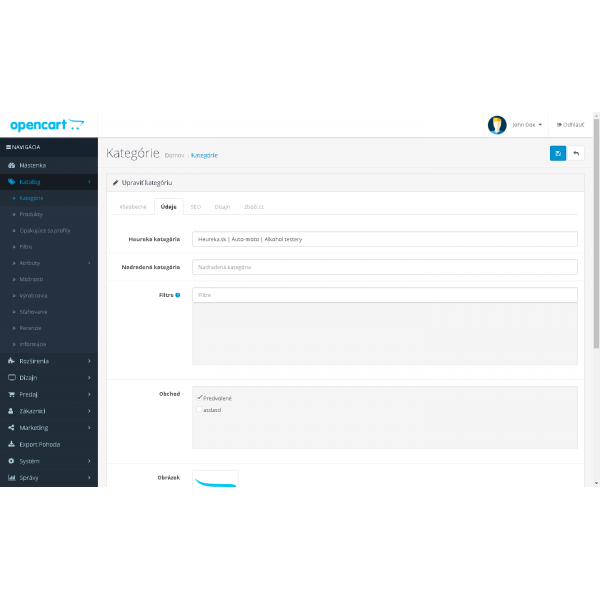The height and width of the screenshot is (600, 600).
Task: Click the Nadradená kategória input field
Action: point(385,267)
